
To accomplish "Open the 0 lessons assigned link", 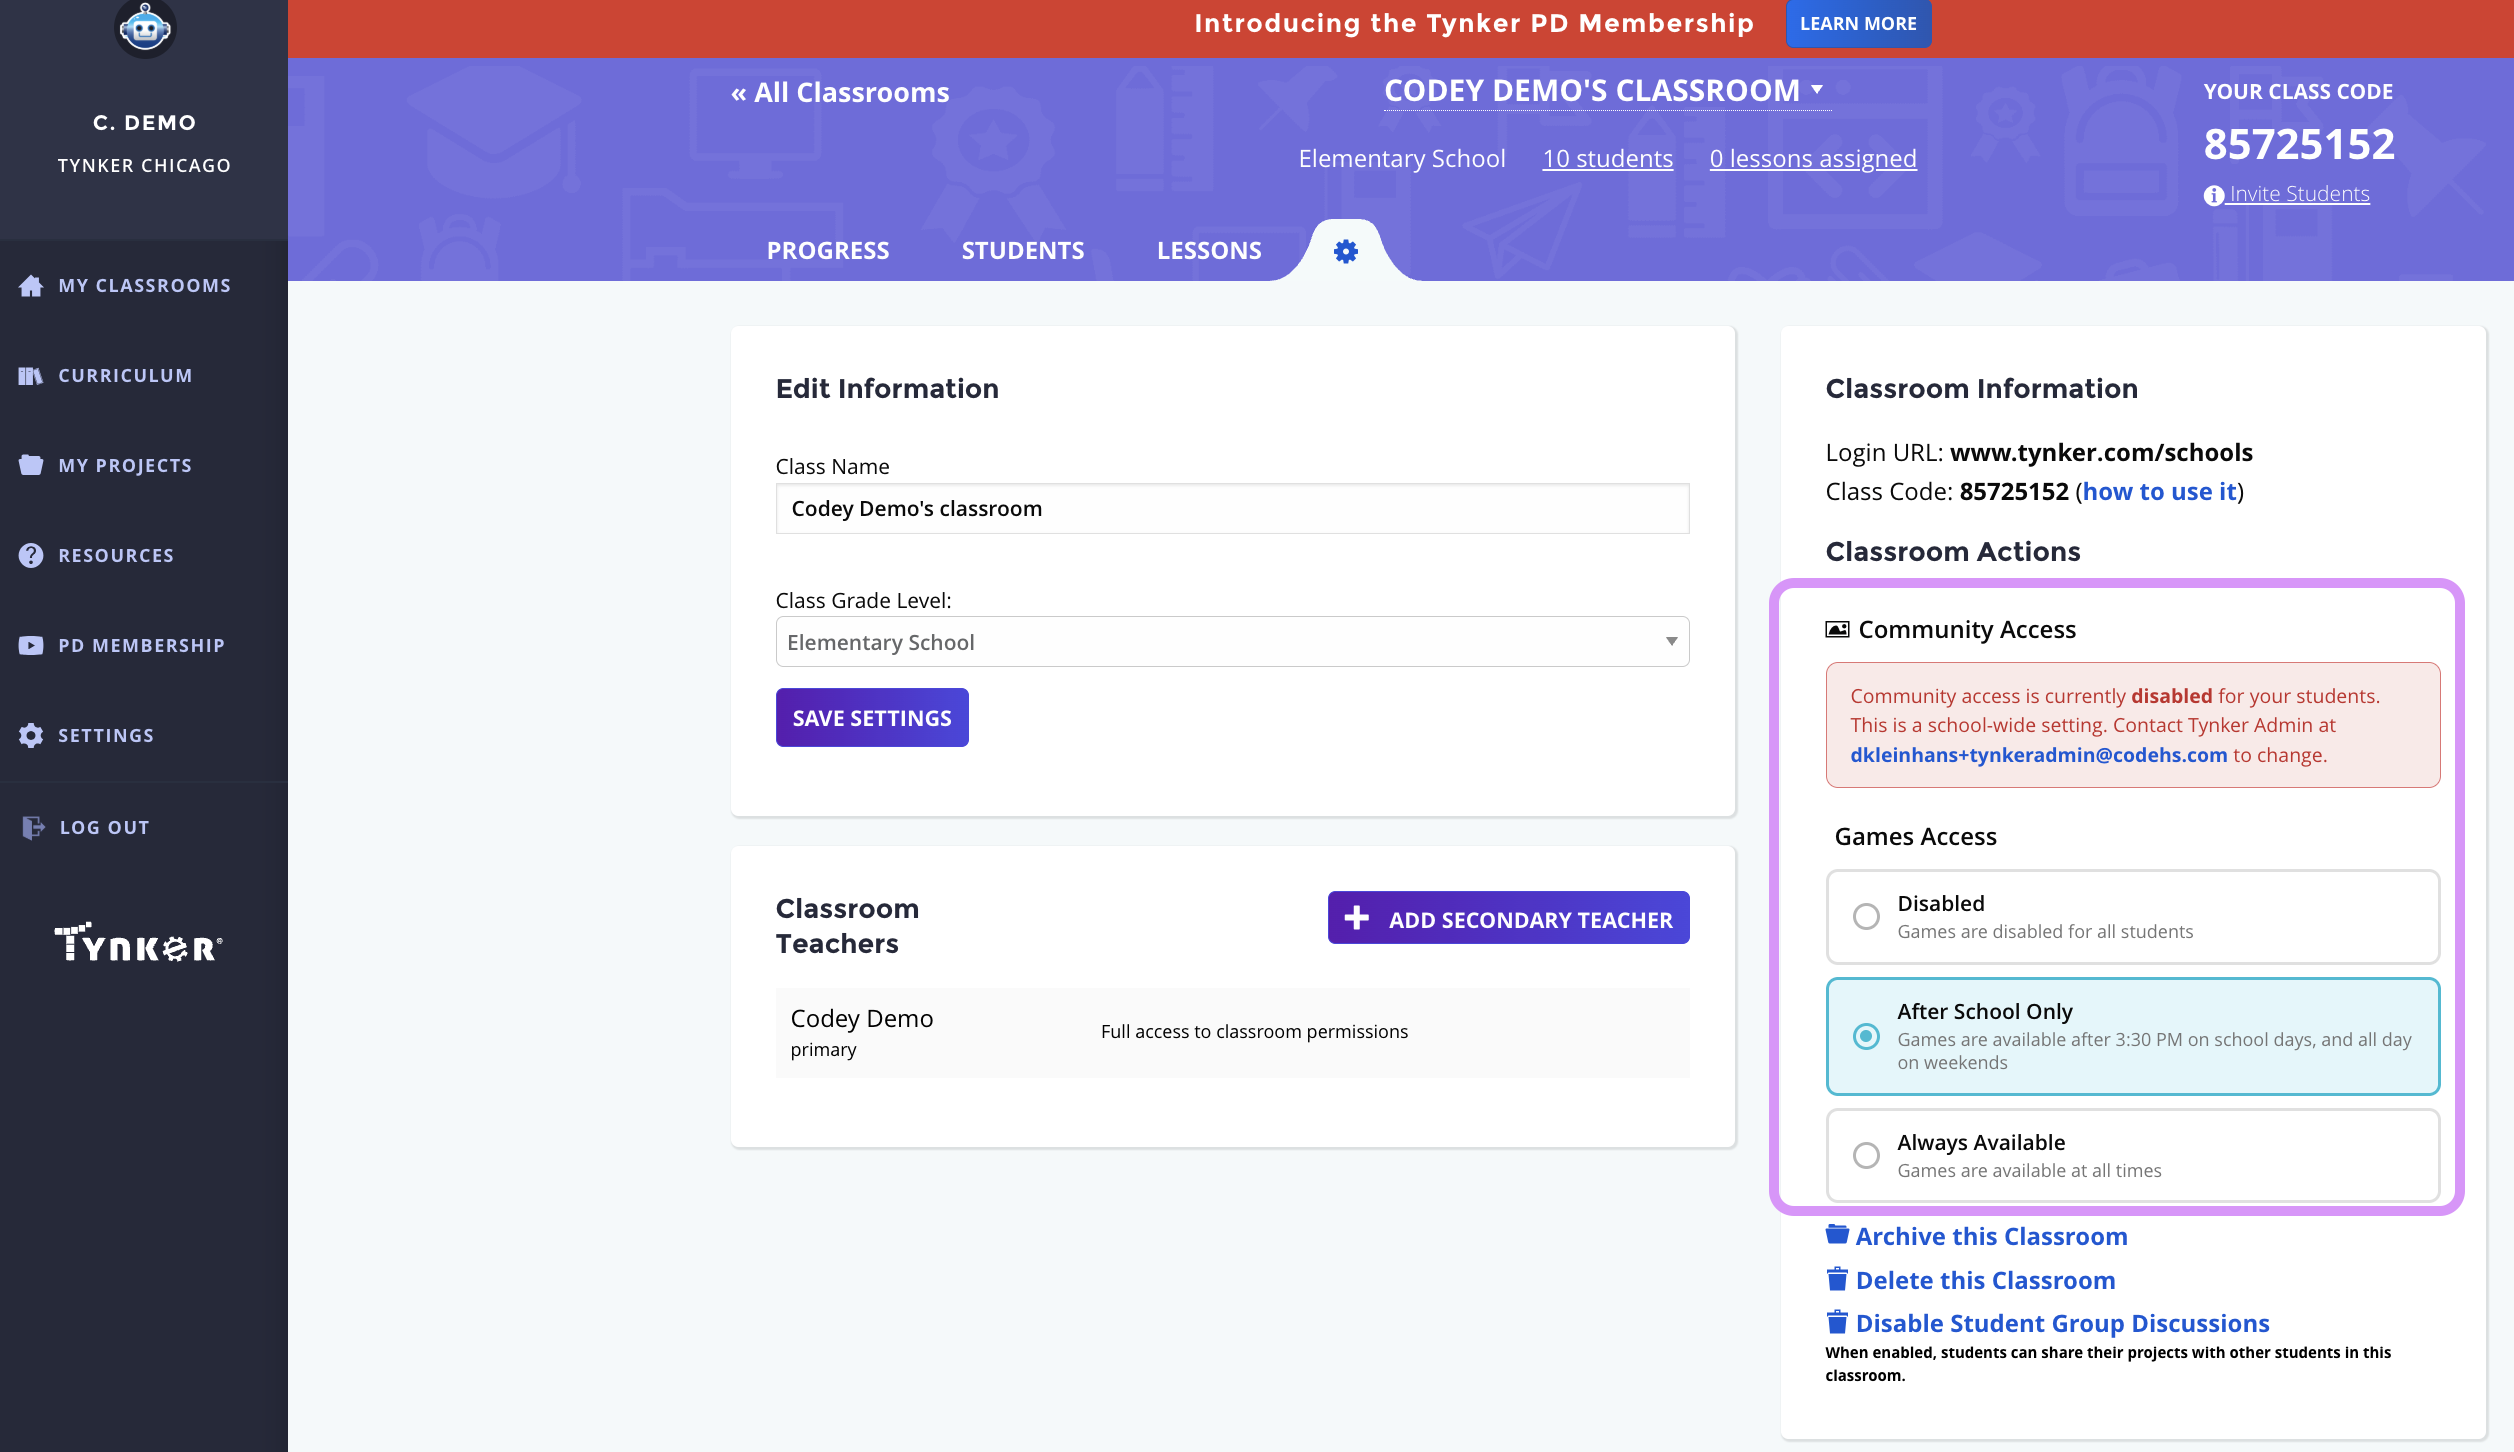I will (x=1813, y=159).
